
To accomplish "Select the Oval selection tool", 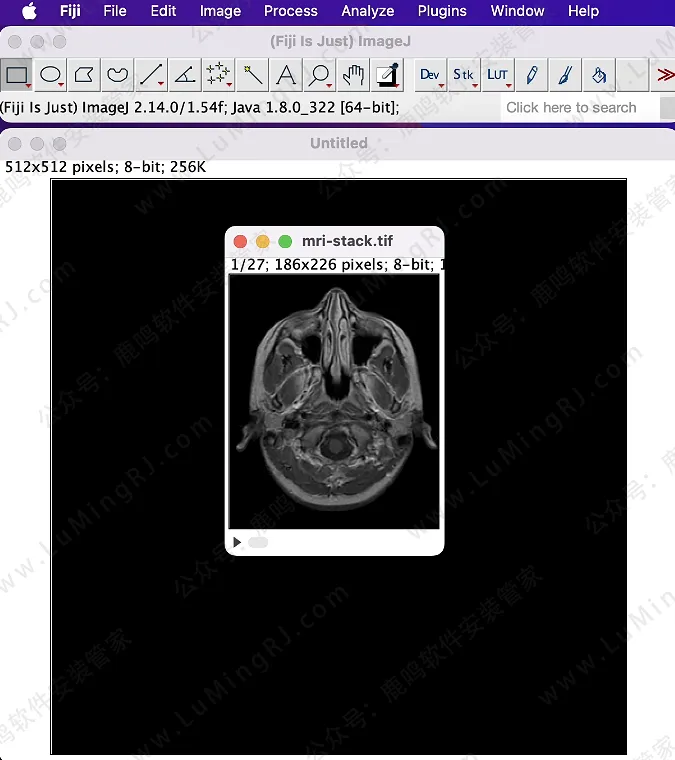I will (x=51, y=75).
